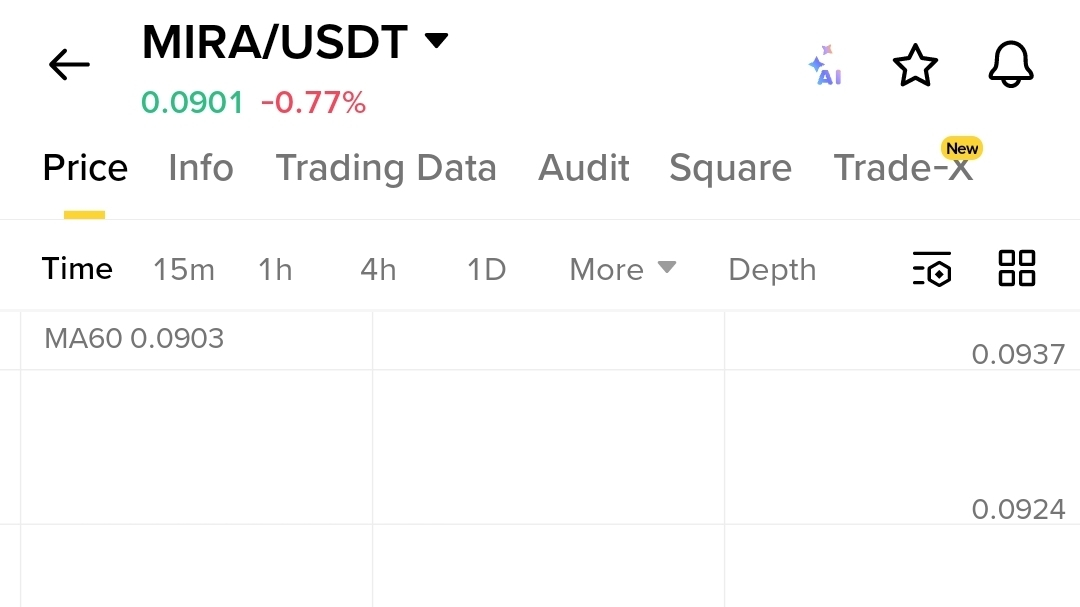Add MIRA/USDT to favorites with star
Viewport: 1080px width, 607px height.
[x=915, y=65]
